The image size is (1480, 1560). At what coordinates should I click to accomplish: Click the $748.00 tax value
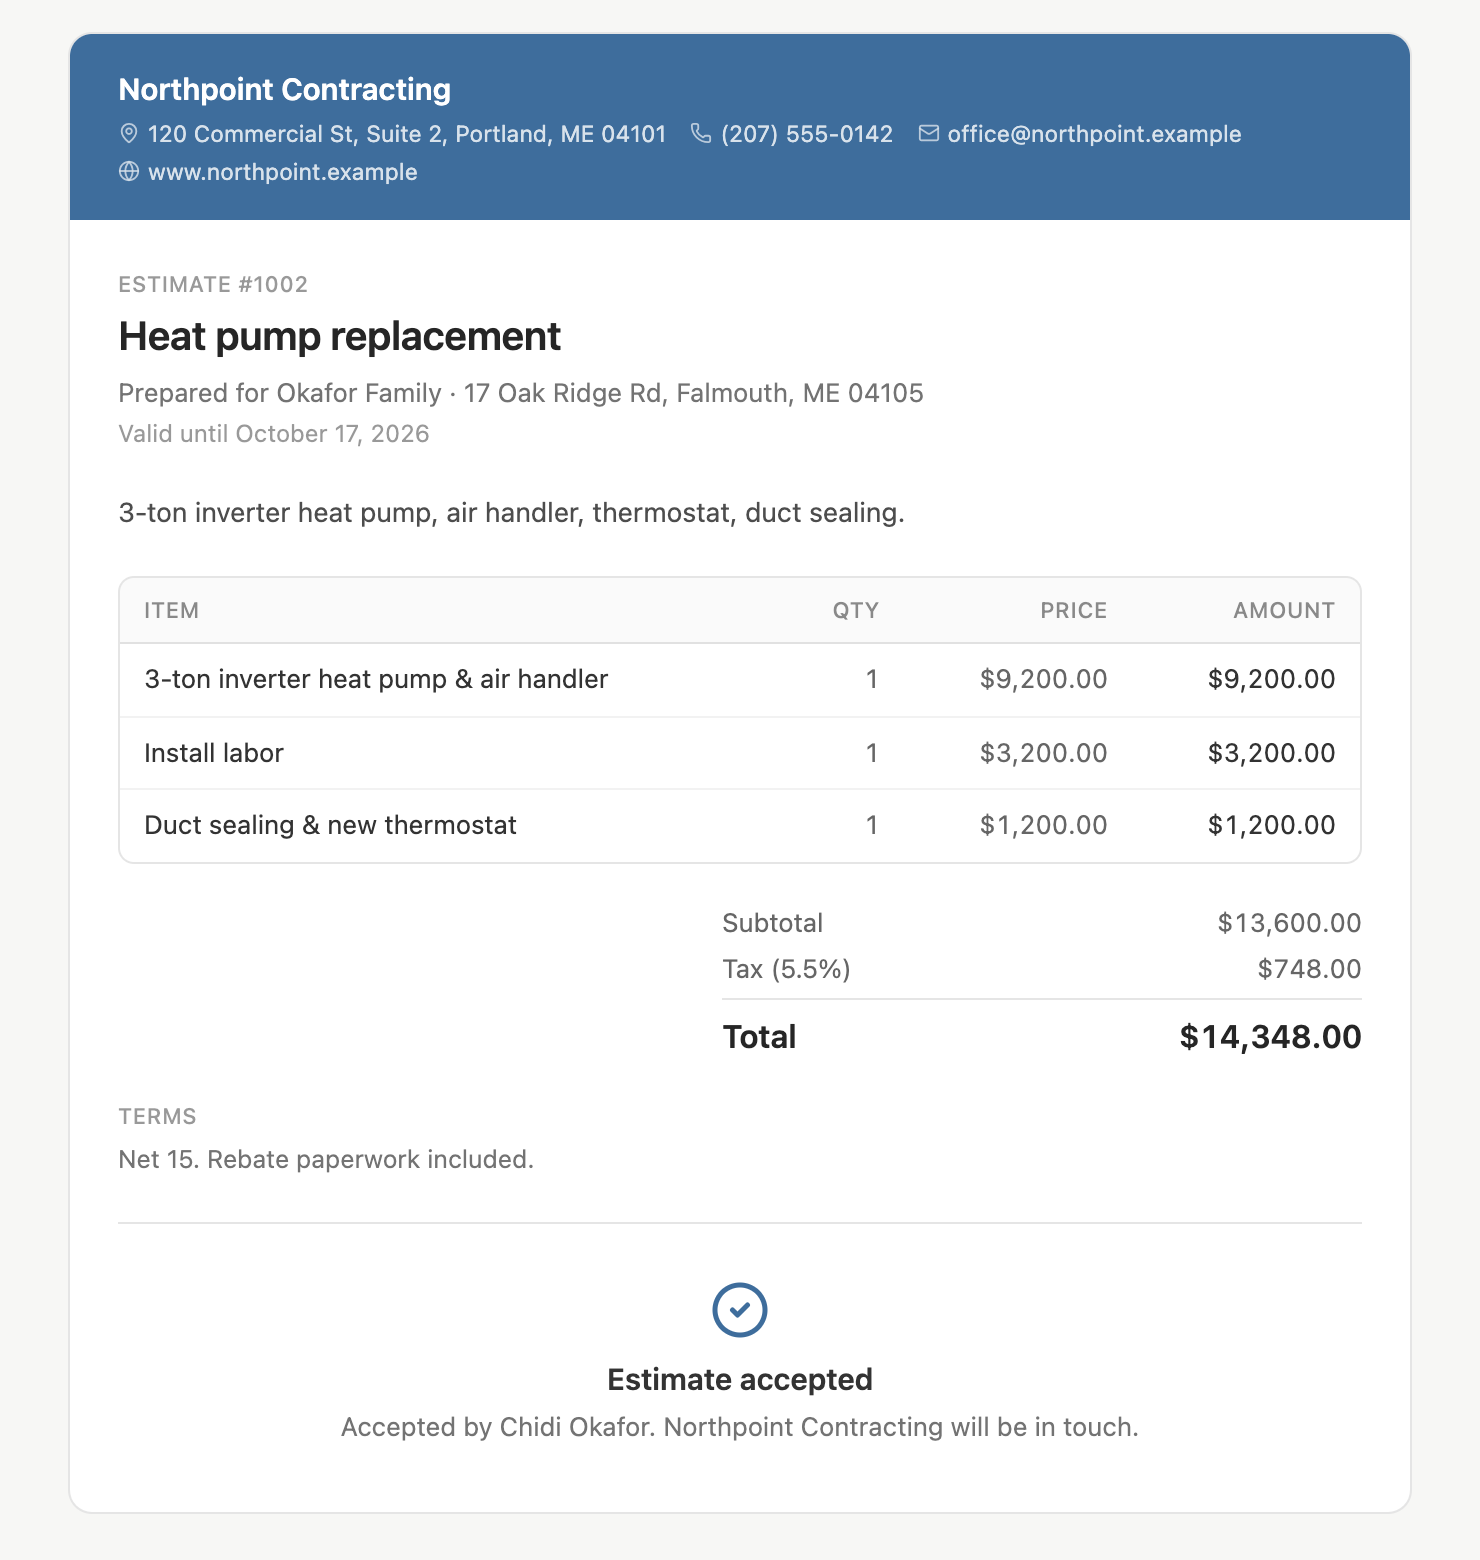tap(1309, 969)
